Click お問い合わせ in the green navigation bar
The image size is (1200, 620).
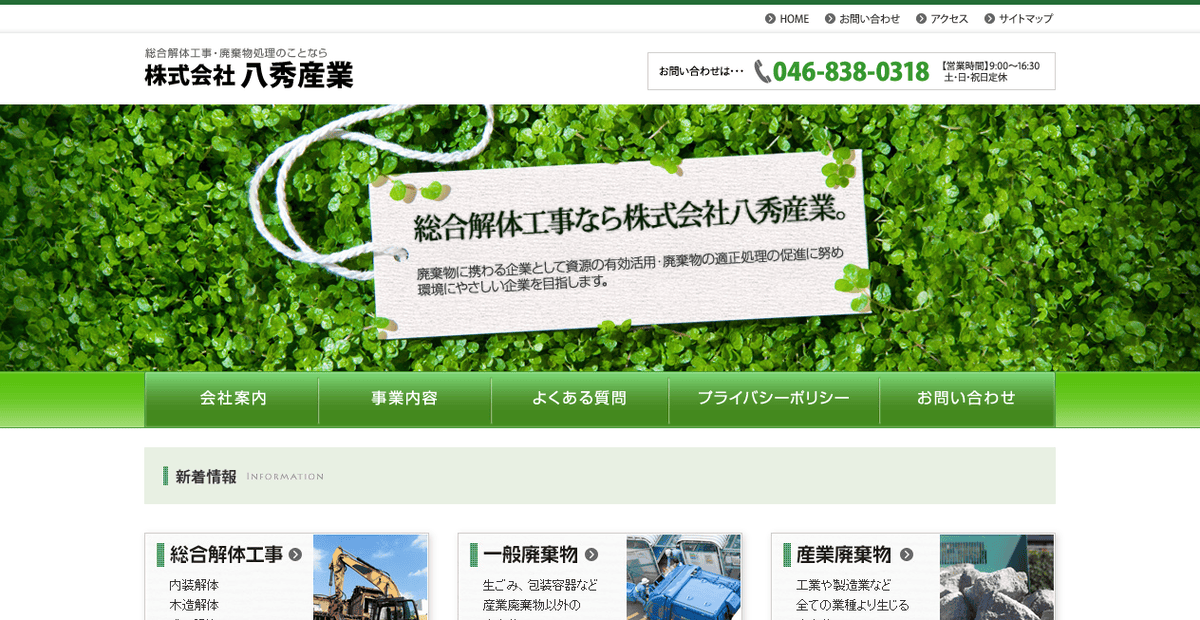[x=966, y=398]
